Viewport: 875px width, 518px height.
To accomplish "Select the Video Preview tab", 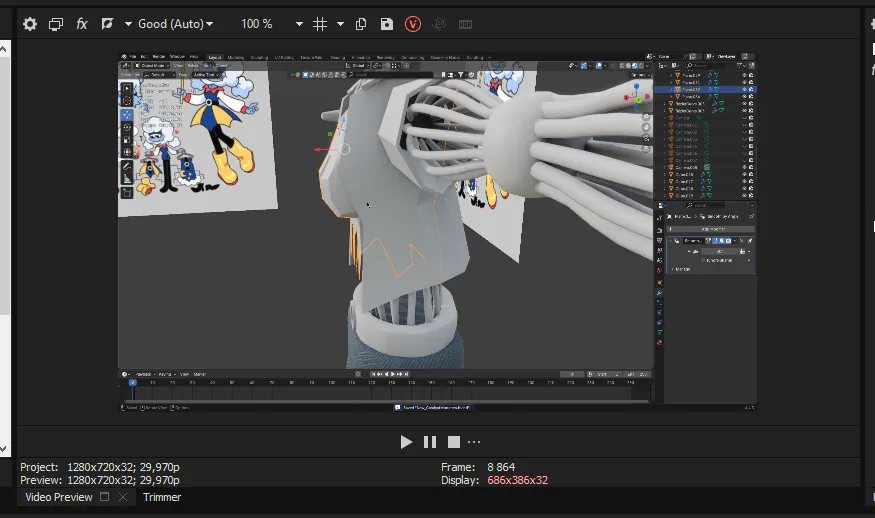I will 59,497.
